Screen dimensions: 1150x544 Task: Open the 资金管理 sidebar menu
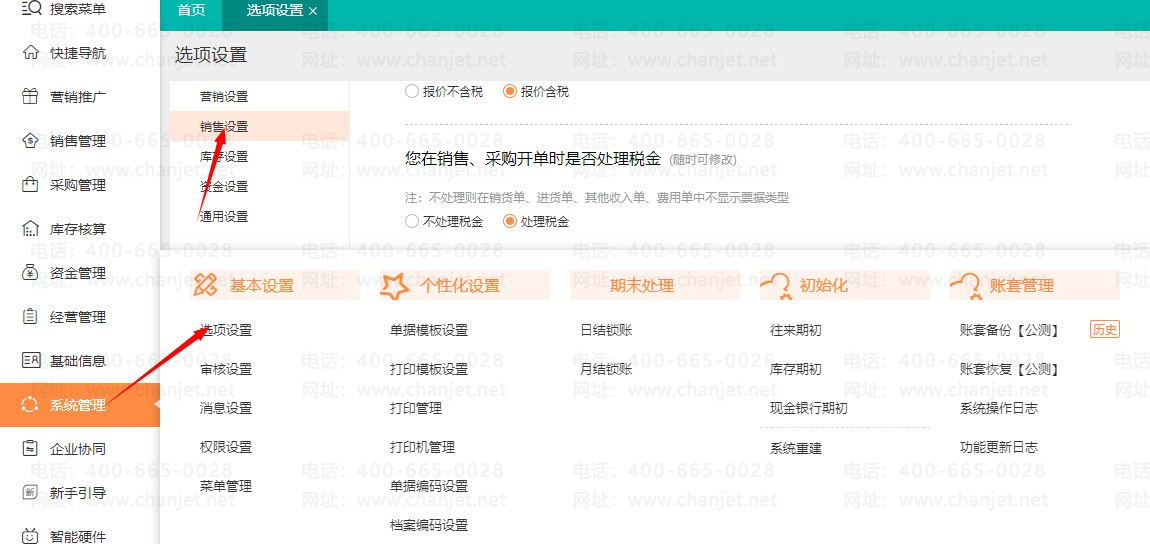78,273
